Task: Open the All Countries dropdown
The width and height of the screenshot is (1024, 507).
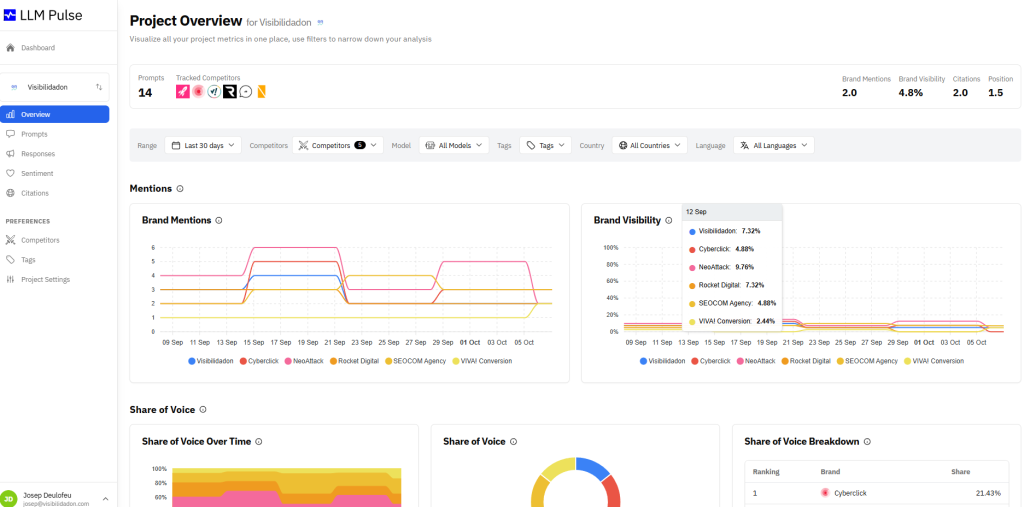Action: point(649,145)
